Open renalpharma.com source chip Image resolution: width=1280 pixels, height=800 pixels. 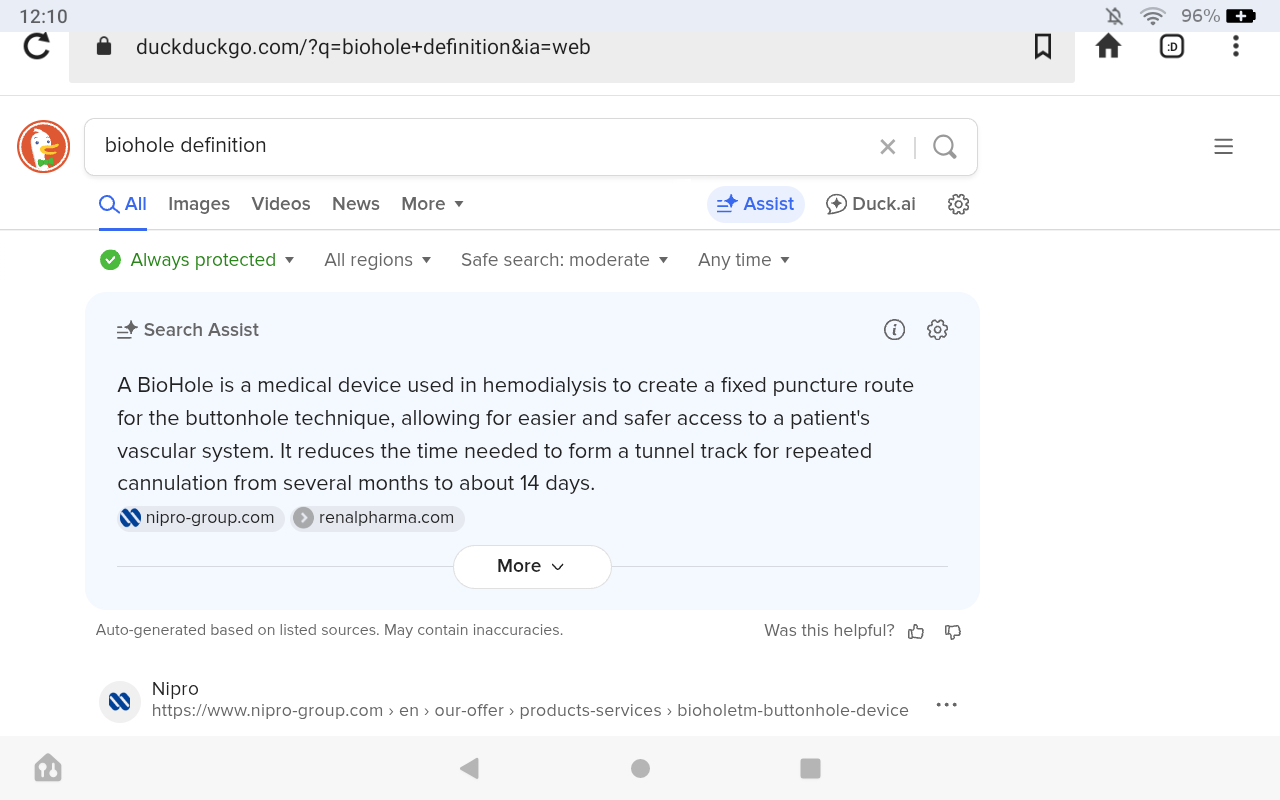click(x=378, y=518)
